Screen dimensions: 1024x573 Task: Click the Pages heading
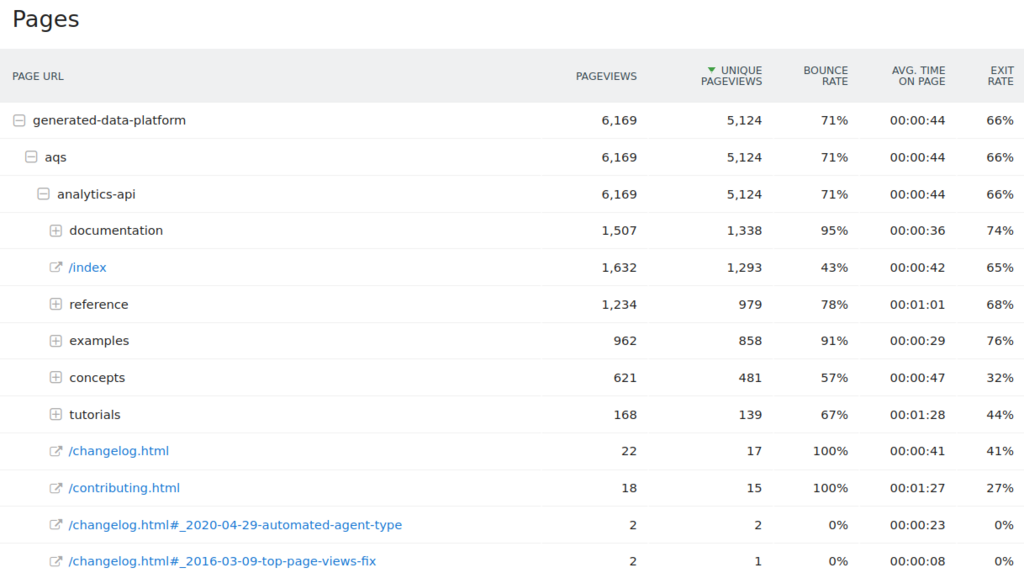coord(46,19)
